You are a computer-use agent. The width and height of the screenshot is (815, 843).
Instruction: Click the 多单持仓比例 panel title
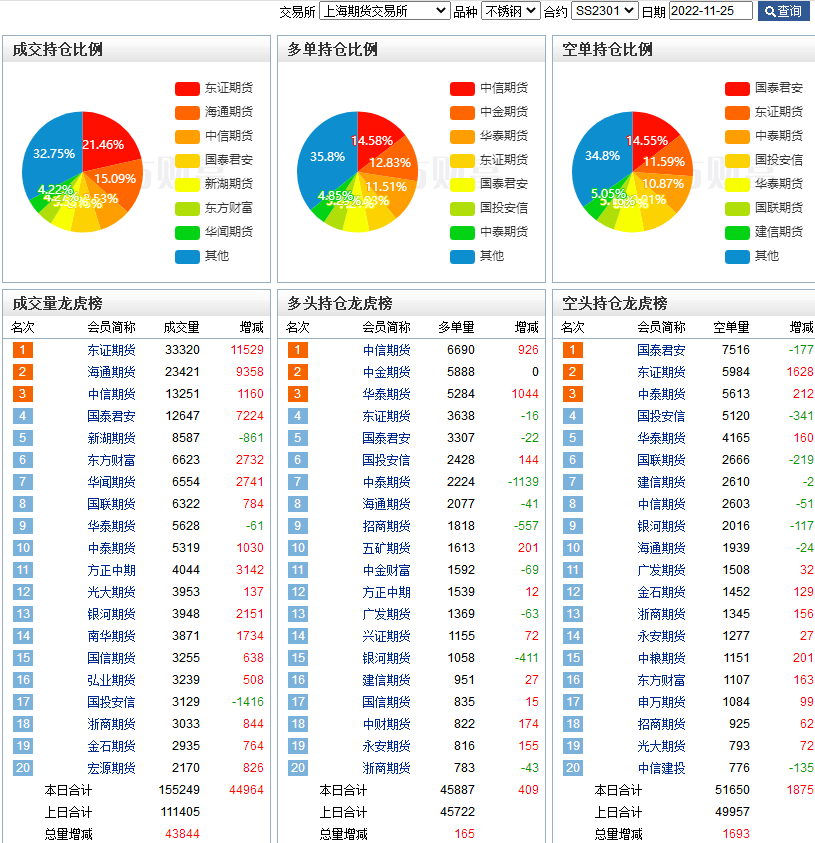pyautogui.click(x=332, y=49)
